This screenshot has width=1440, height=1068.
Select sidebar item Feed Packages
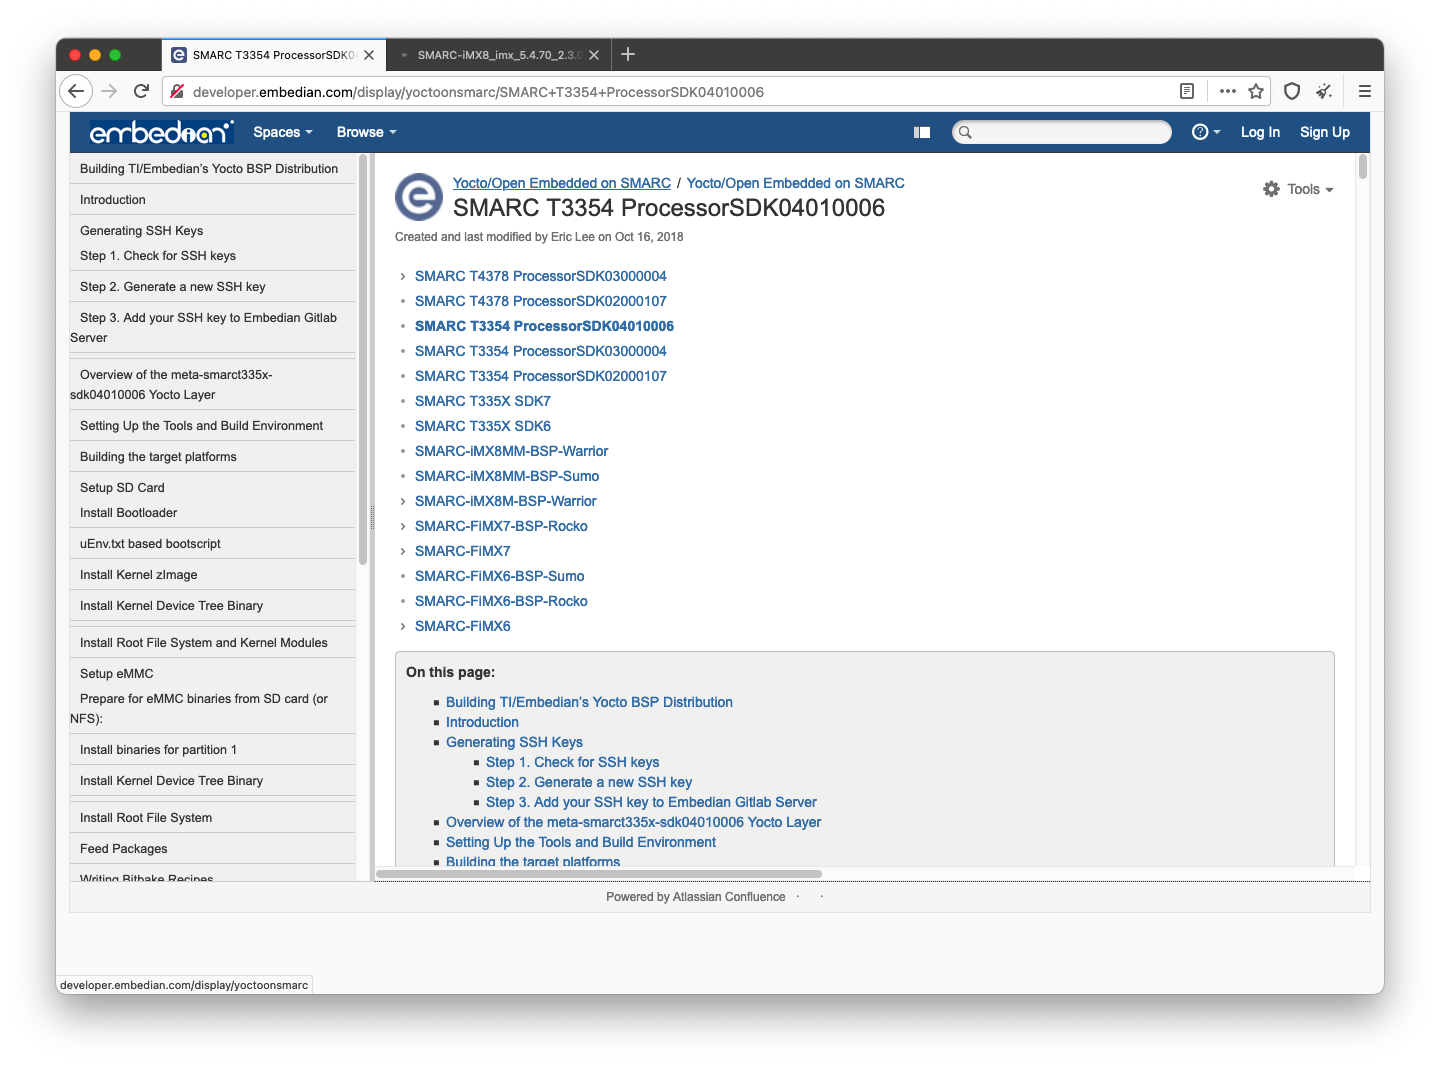pos(123,849)
